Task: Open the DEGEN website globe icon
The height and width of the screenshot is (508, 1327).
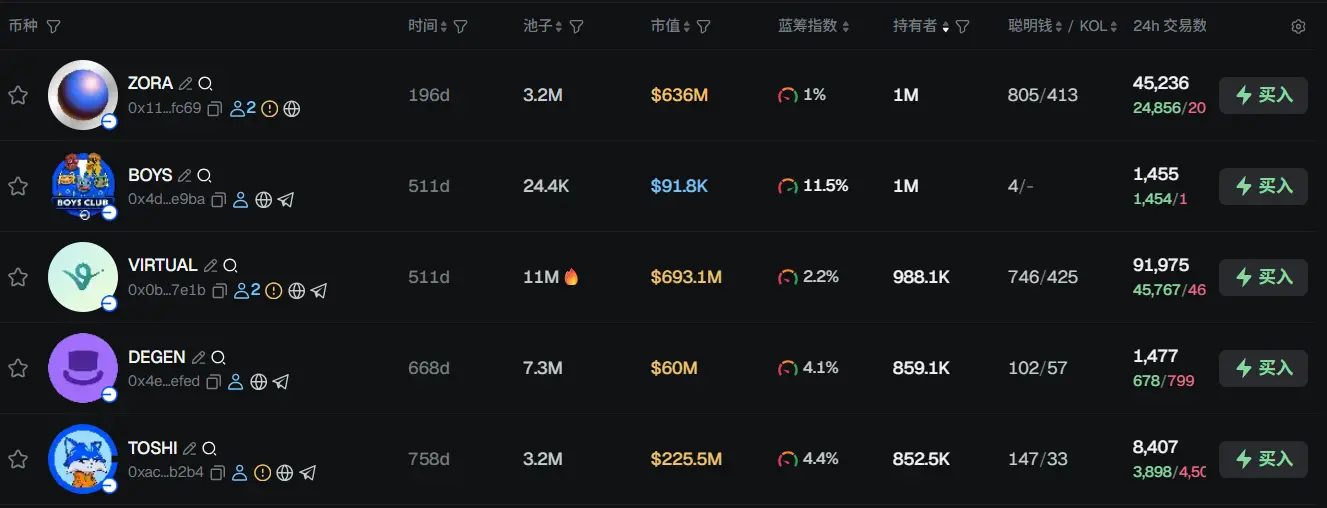Action: point(258,382)
